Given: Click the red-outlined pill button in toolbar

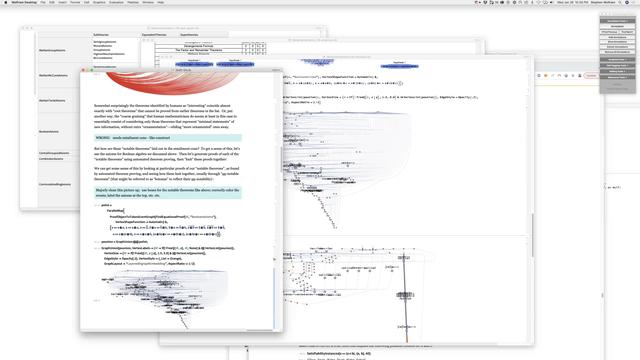Looking at the screenshot, I should point(591,76).
